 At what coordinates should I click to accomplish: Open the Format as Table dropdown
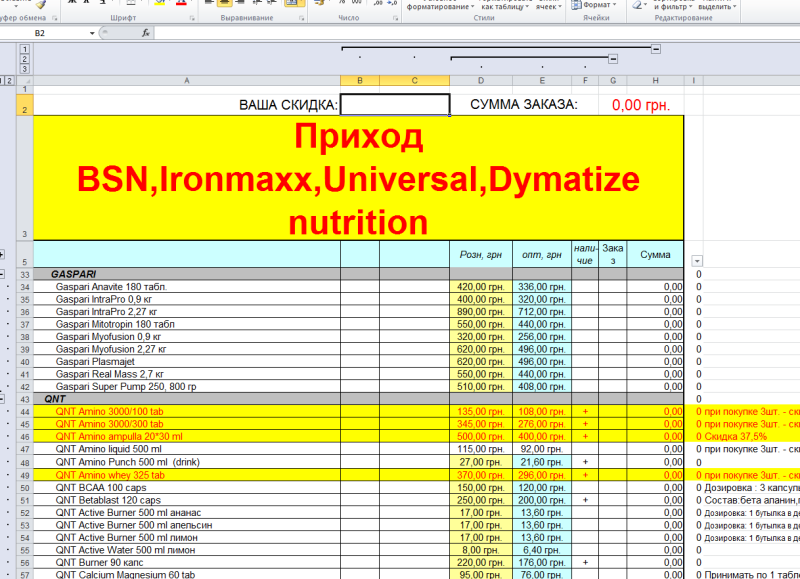[505, 5]
